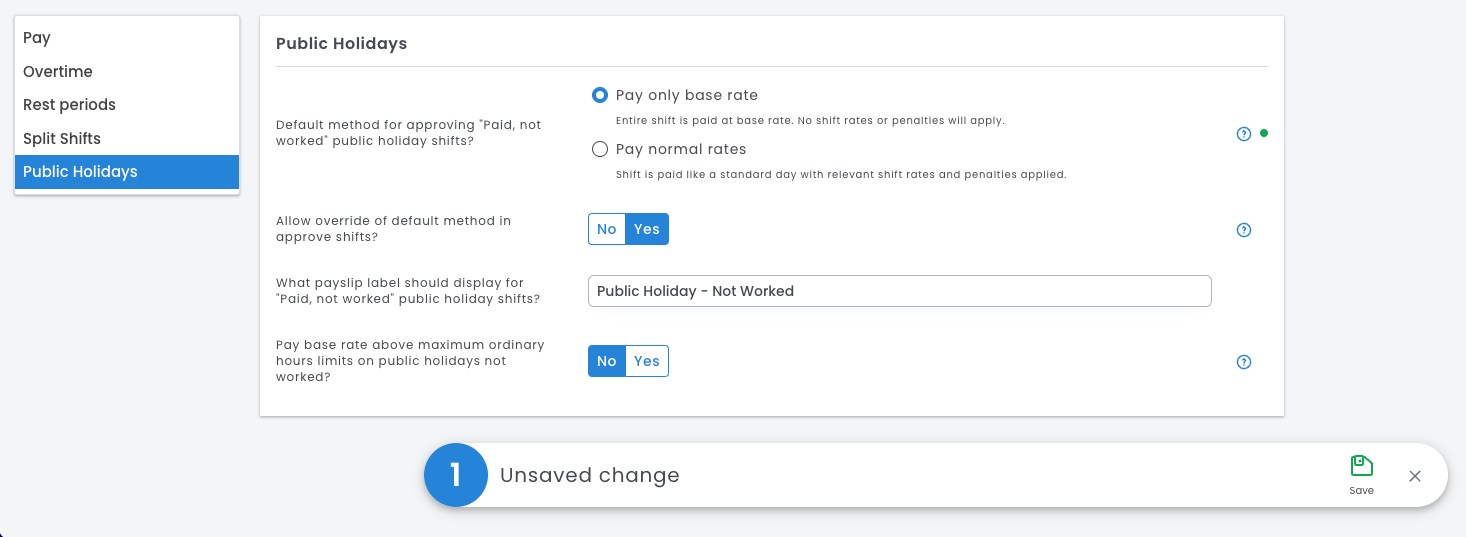Dismiss the unsaved change bar with X
Viewport: 1466px width, 537px height.
coord(1415,476)
